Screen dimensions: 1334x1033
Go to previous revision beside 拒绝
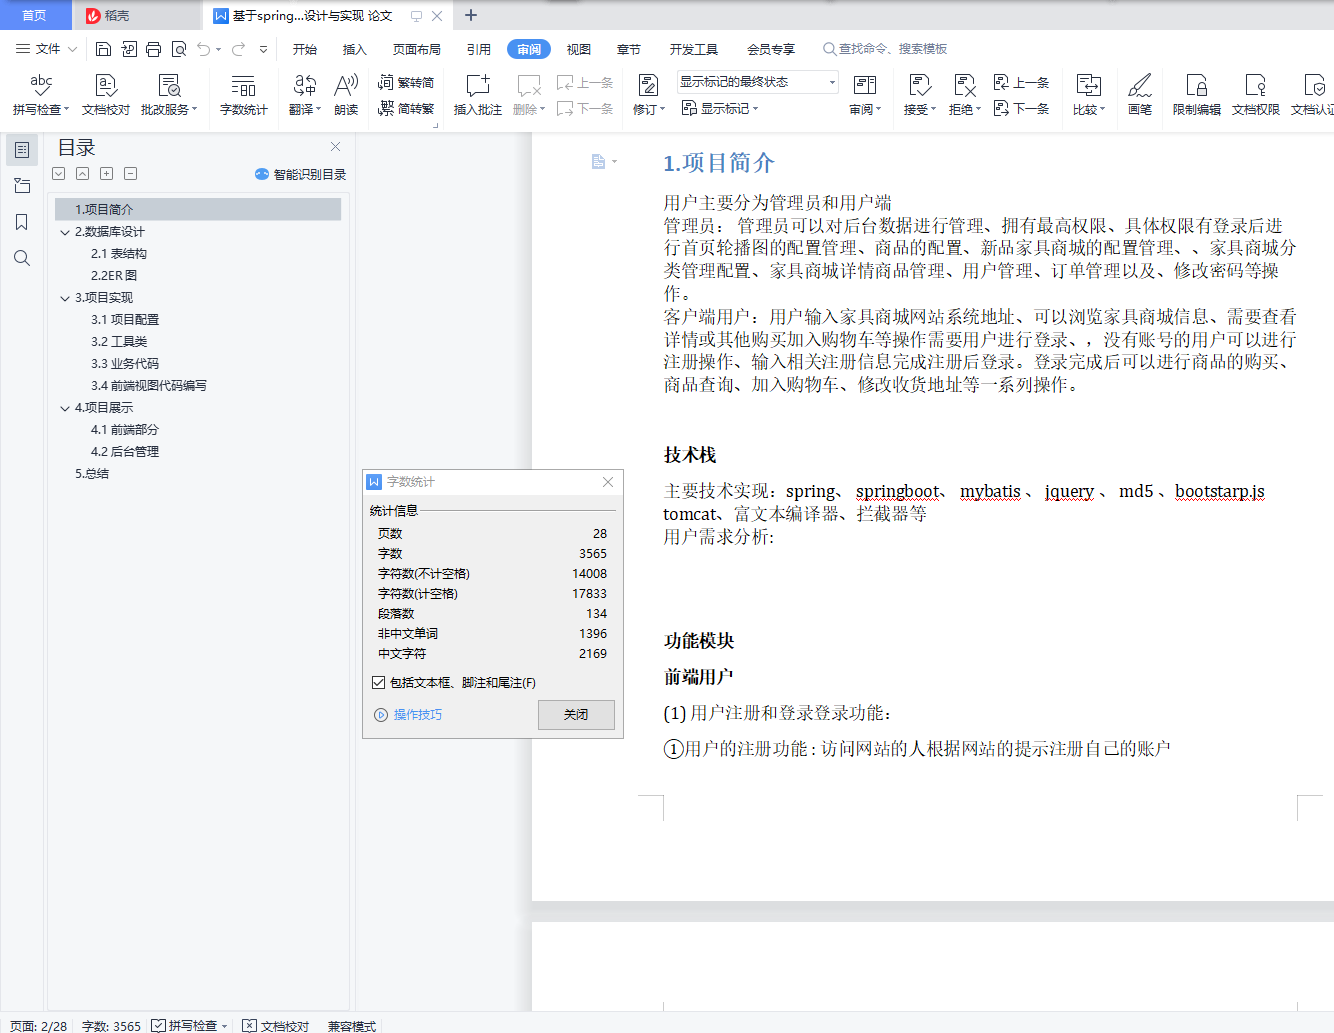point(1021,83)
